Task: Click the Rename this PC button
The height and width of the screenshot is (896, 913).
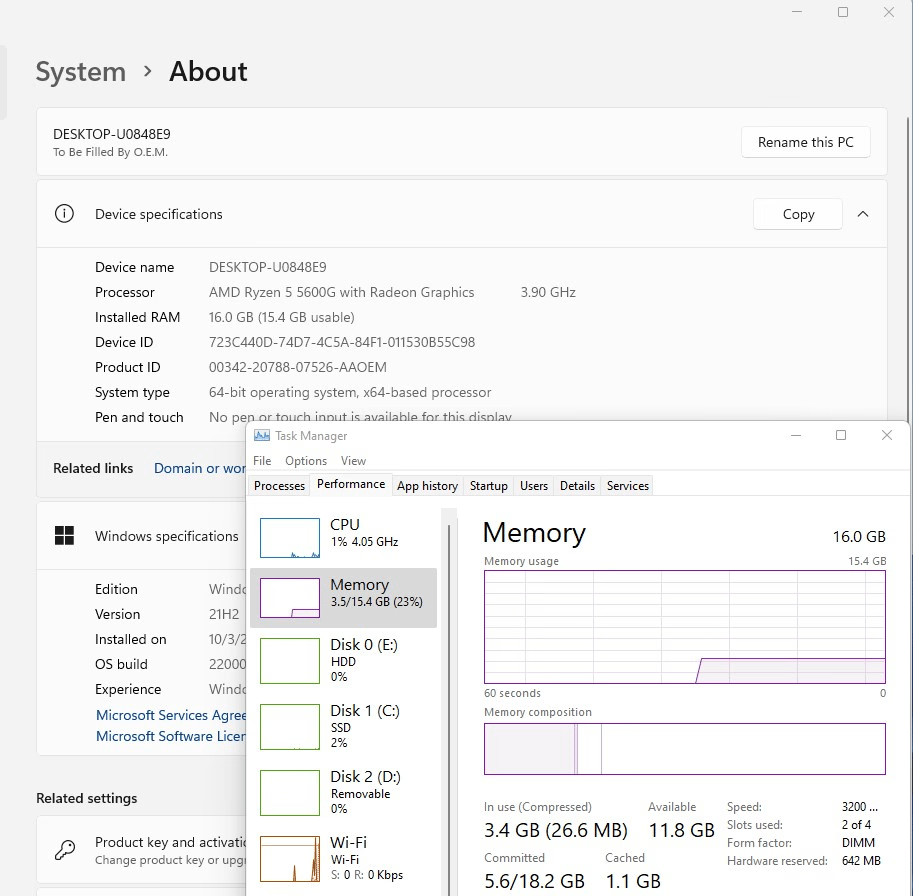Action: pyautogui.click(x=805, y=142)
